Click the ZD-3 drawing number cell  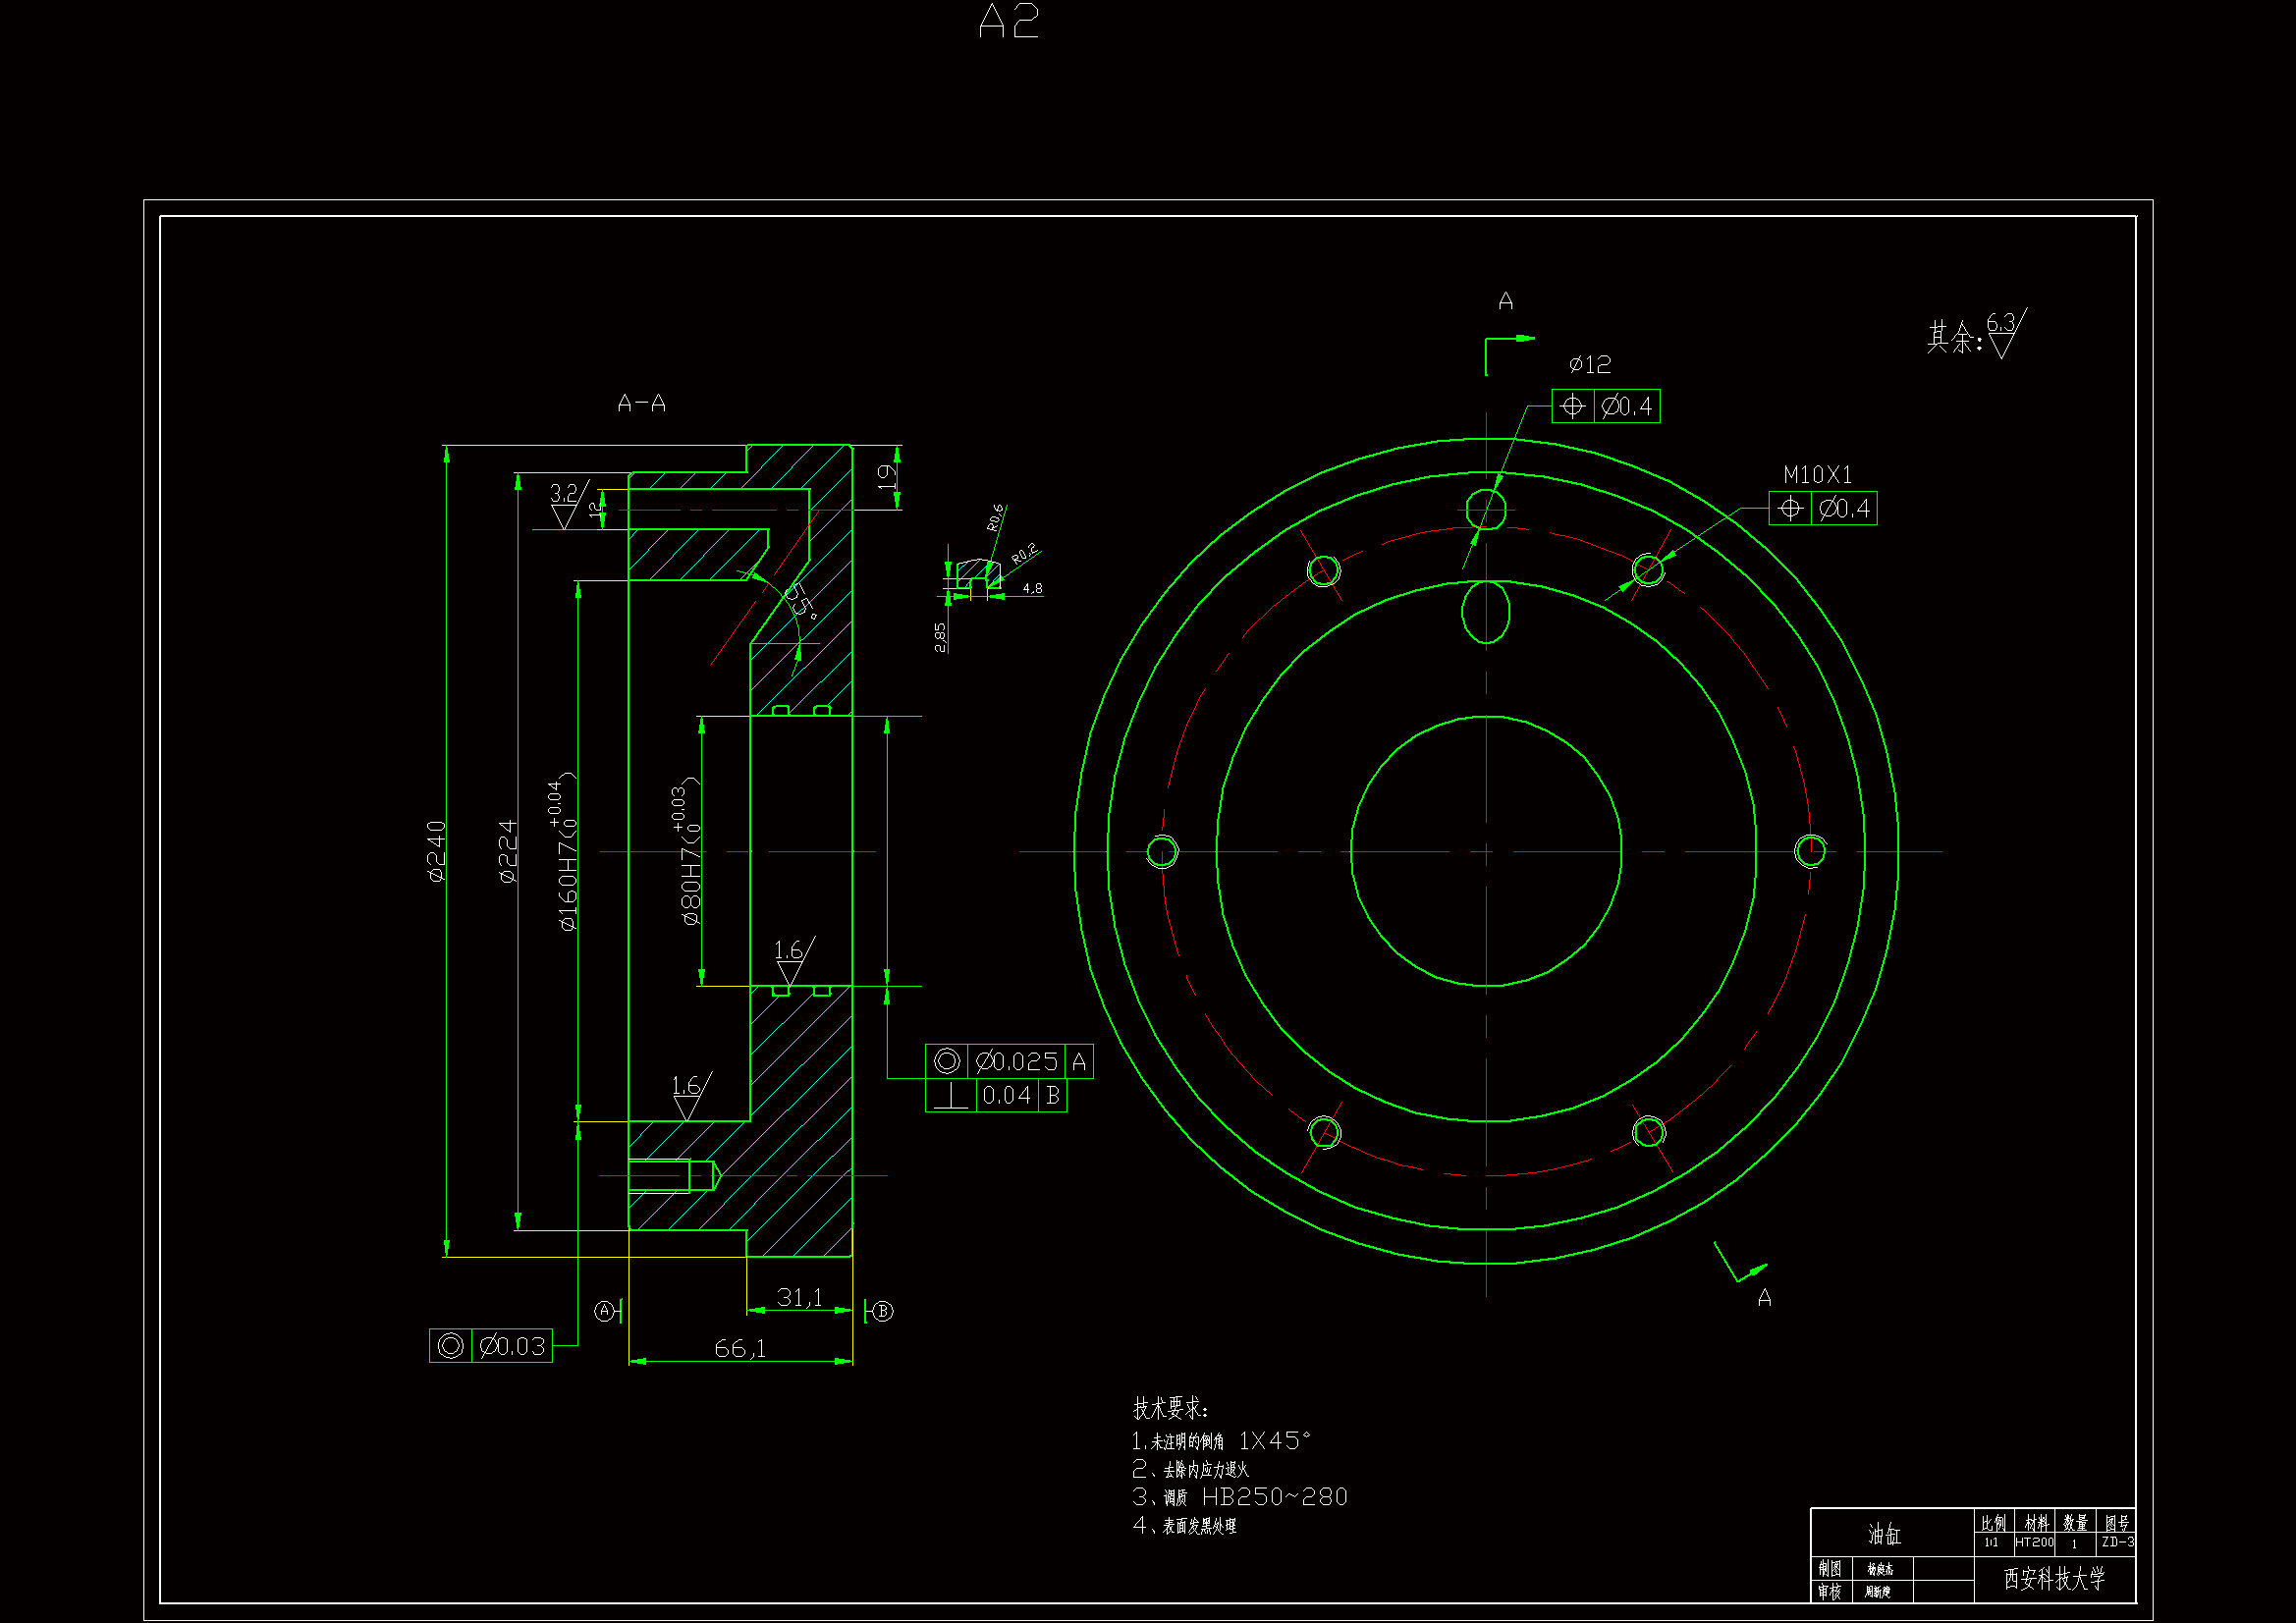(2117, 1543)
